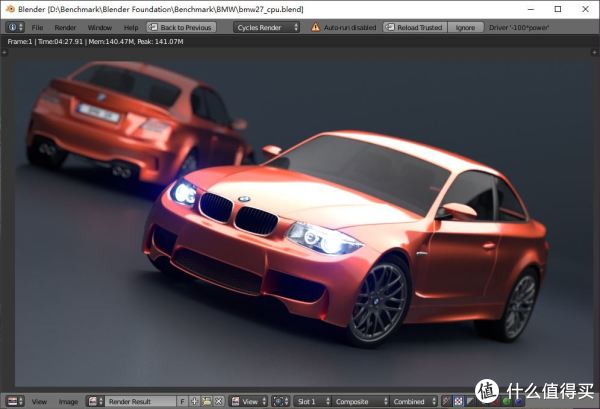Open the Info editor type selector
600x409 pixels.
tap(15, 27)
